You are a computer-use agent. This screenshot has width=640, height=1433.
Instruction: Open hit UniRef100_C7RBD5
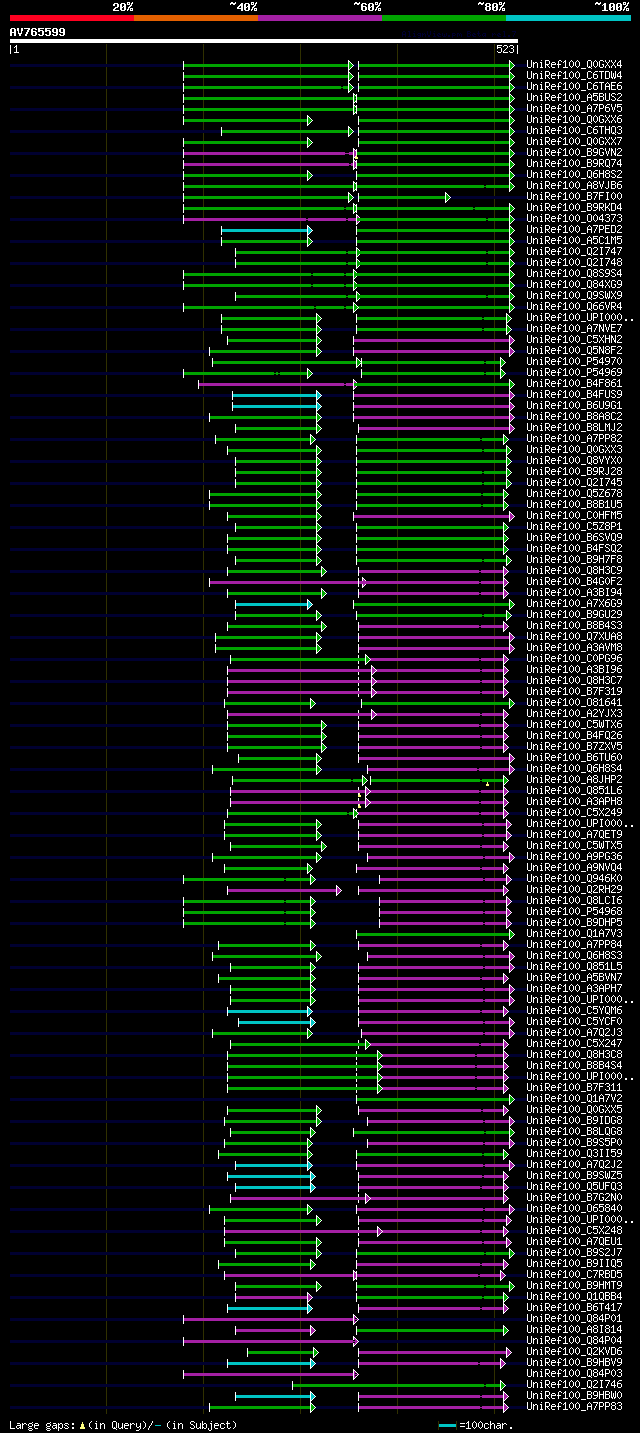574,1274
